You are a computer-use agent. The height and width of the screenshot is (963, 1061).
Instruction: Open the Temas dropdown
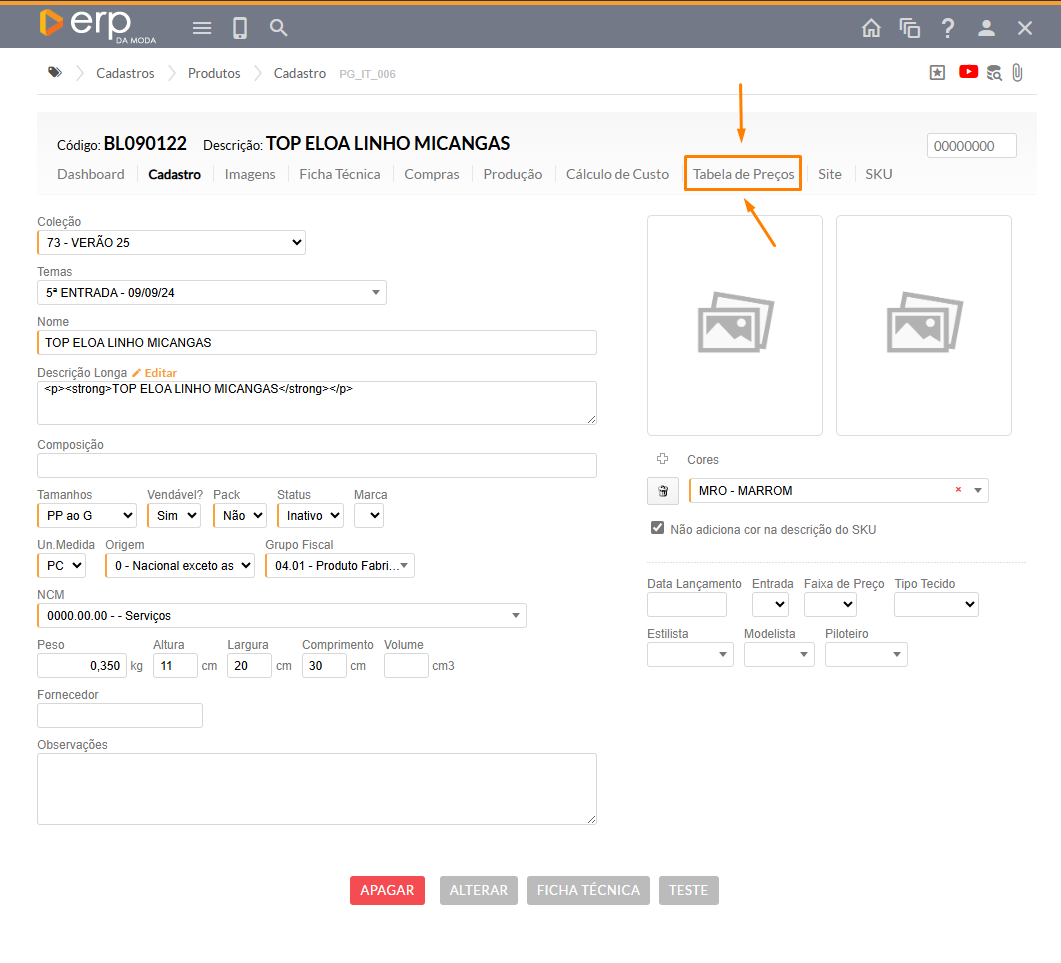coord(211,292)
